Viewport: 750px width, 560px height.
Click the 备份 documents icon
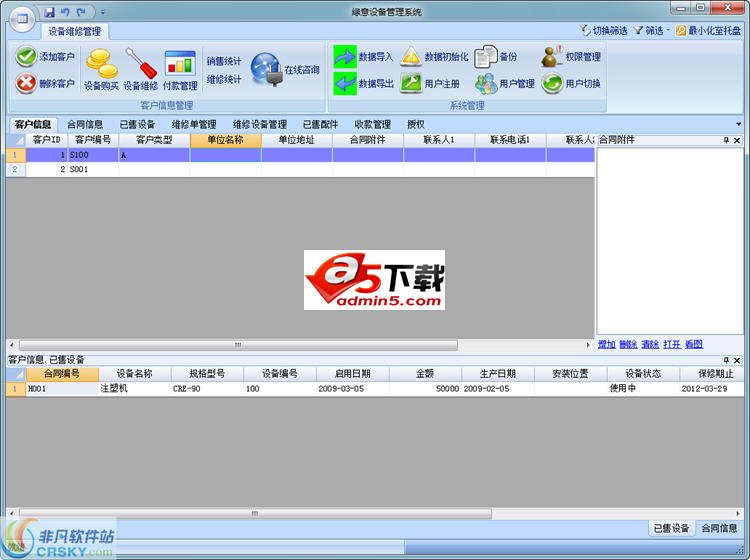pyautogui.click(x=485, y=56)
